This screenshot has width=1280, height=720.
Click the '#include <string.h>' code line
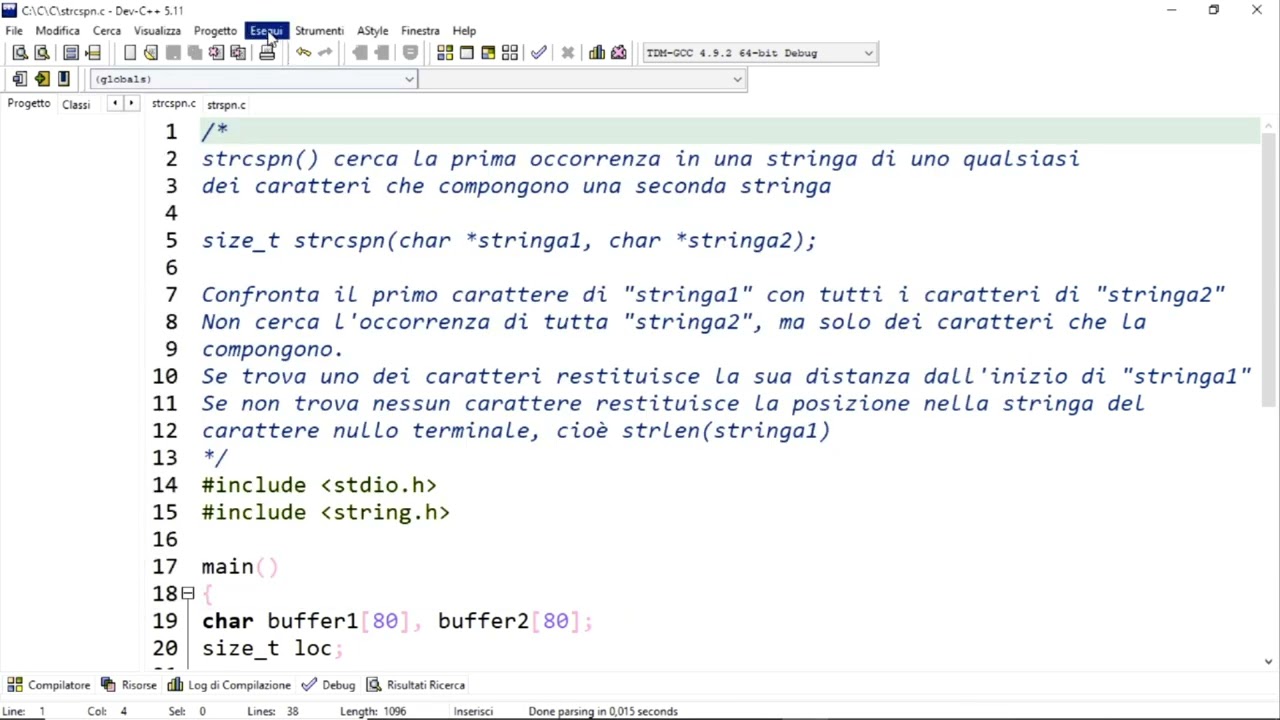326,512
